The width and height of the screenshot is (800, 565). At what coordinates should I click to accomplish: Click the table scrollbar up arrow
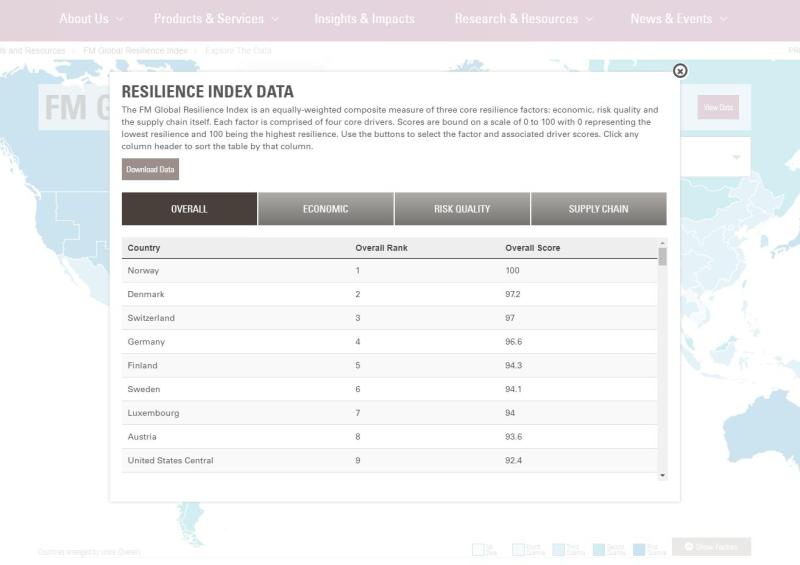662,243
